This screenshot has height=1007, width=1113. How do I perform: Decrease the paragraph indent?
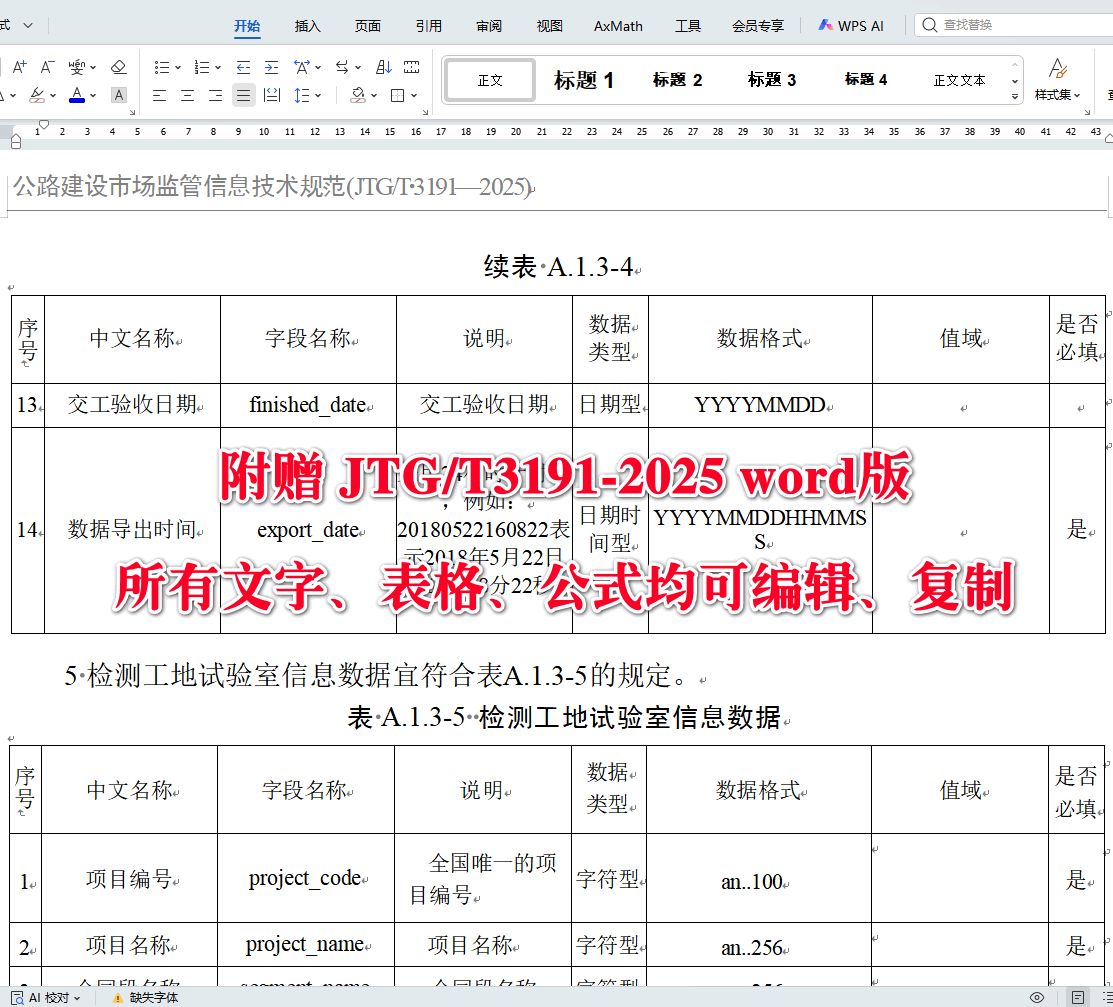(x=244, y=66)
